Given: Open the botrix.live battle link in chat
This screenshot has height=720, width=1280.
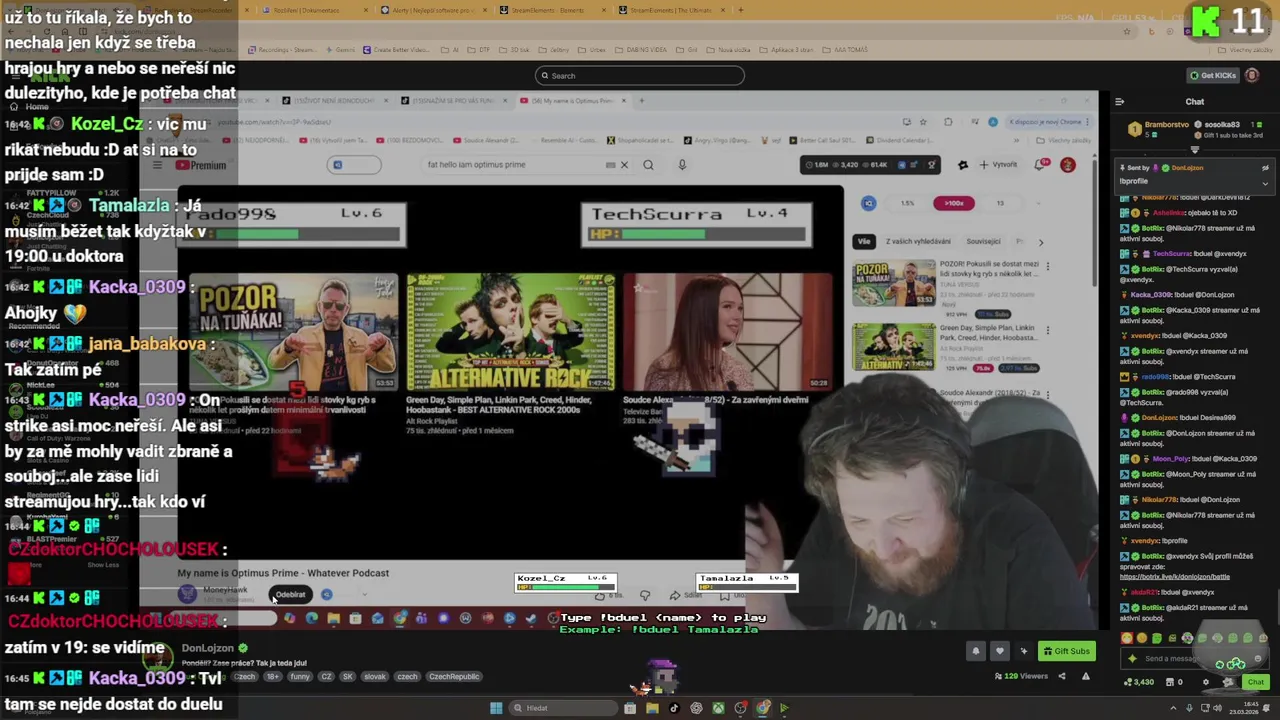Looking at the screenshot, I should (1175, 577).
